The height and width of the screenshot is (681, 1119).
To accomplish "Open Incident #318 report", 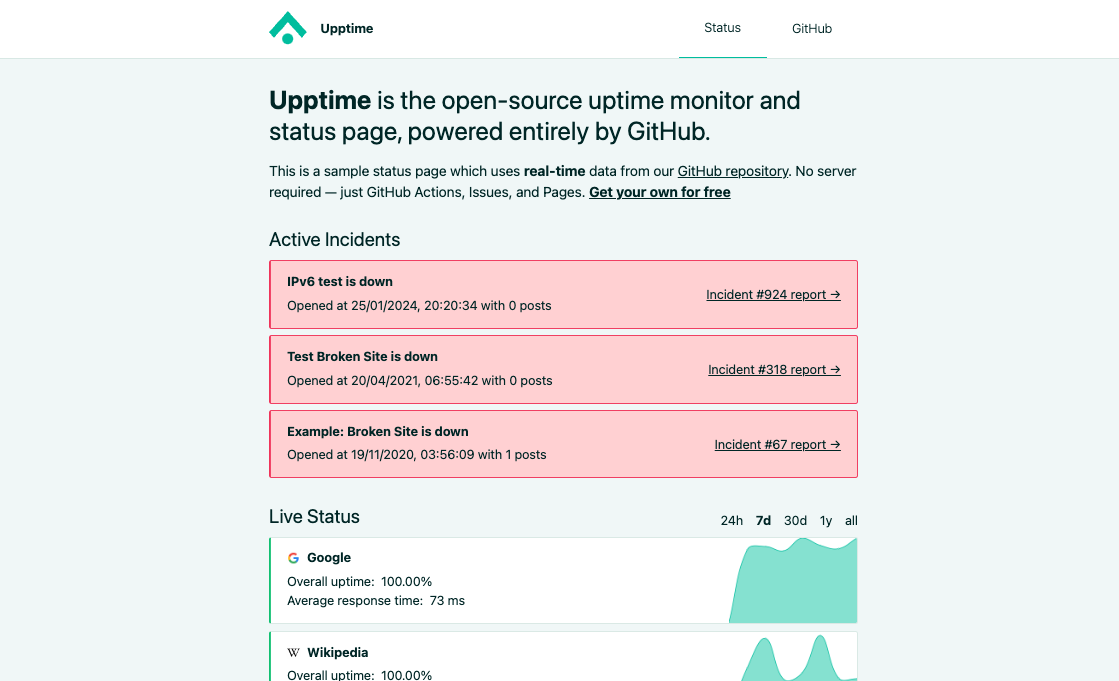I will [x=773, y=369].
